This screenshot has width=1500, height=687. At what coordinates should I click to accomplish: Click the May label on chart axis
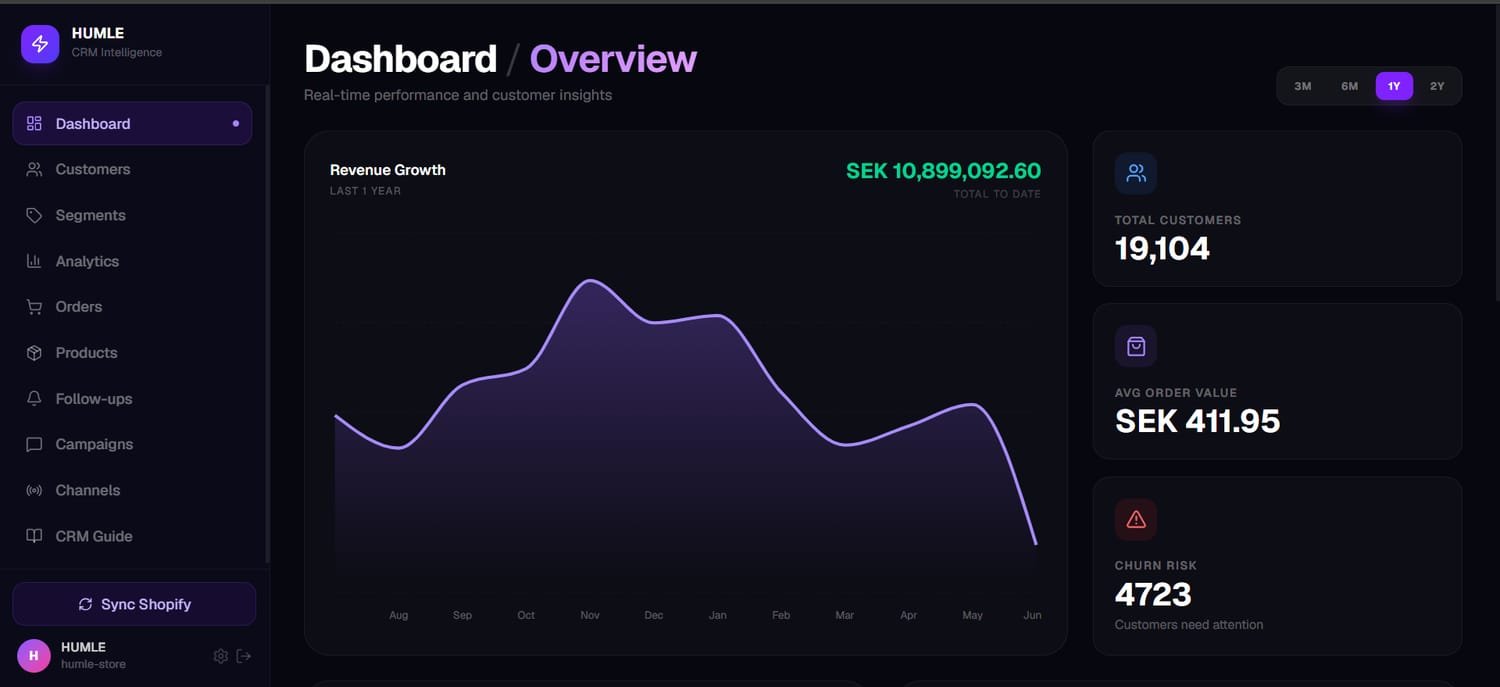click(x=972, y=615)
